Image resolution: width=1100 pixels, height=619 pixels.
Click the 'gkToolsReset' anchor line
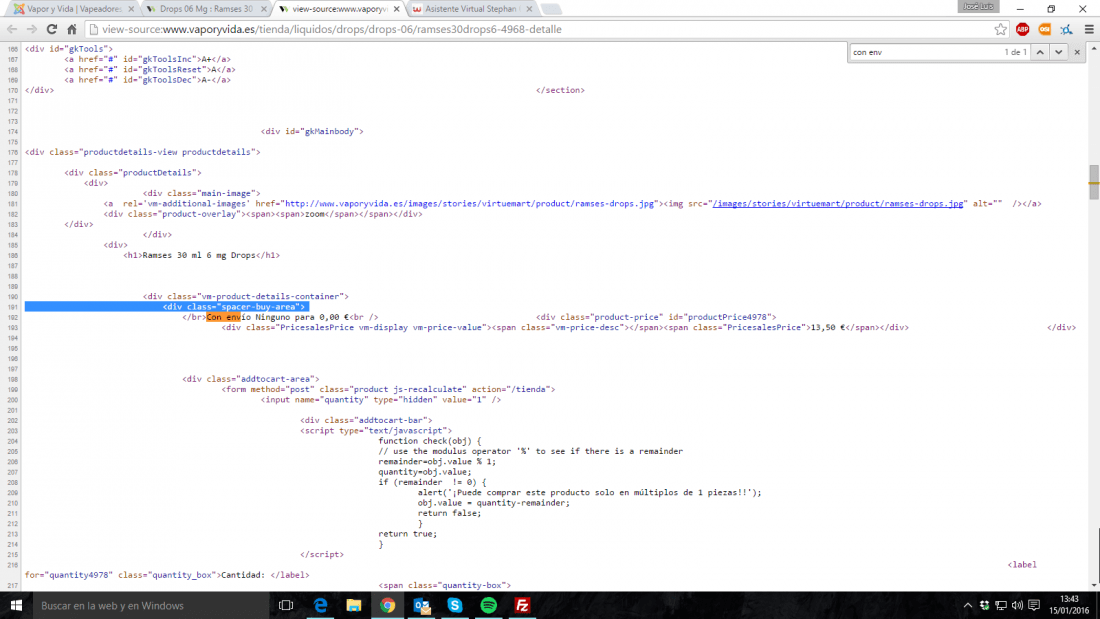point(150,69)
